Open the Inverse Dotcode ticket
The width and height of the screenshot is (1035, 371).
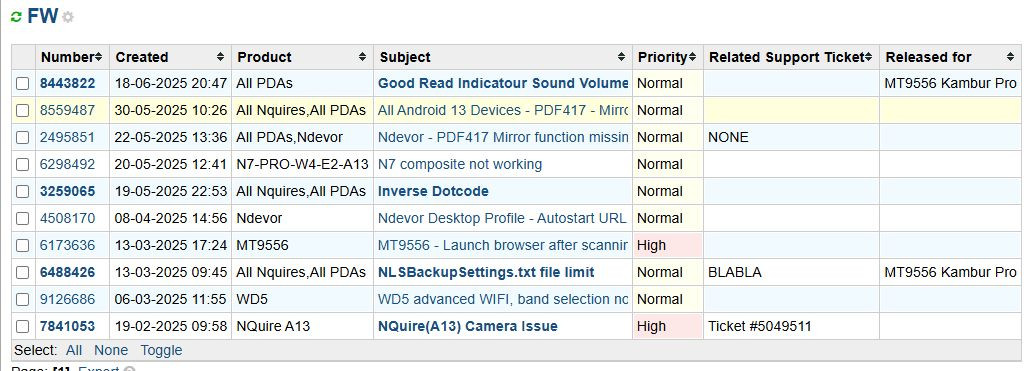pyautogui.click(x=433, y=191)
